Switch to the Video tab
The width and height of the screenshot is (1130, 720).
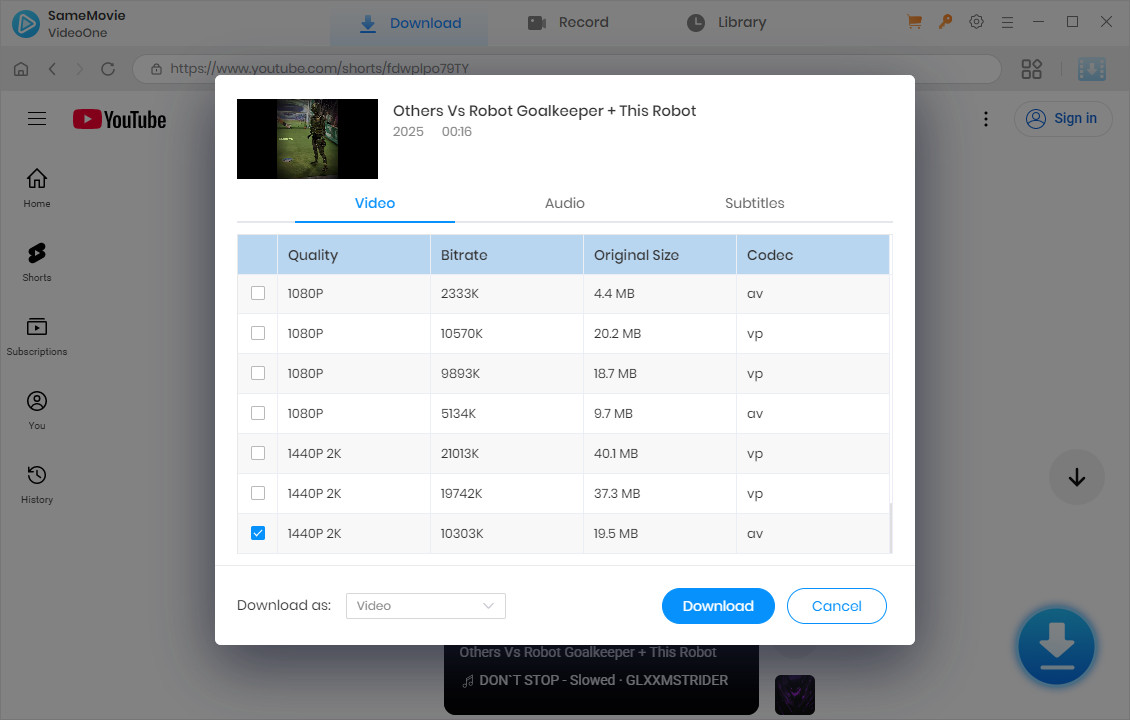375,203
